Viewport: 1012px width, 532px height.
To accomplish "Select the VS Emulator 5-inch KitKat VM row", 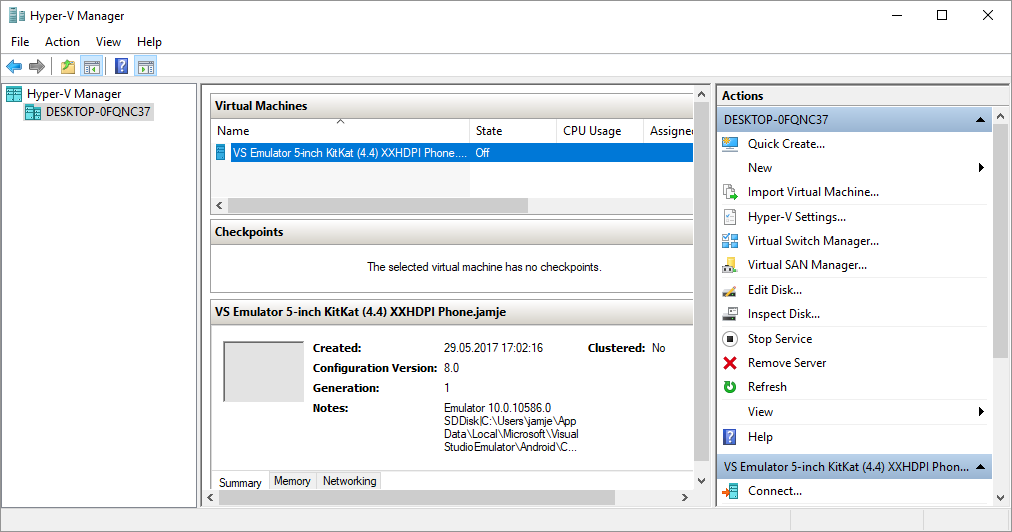I will coord(452,153).
